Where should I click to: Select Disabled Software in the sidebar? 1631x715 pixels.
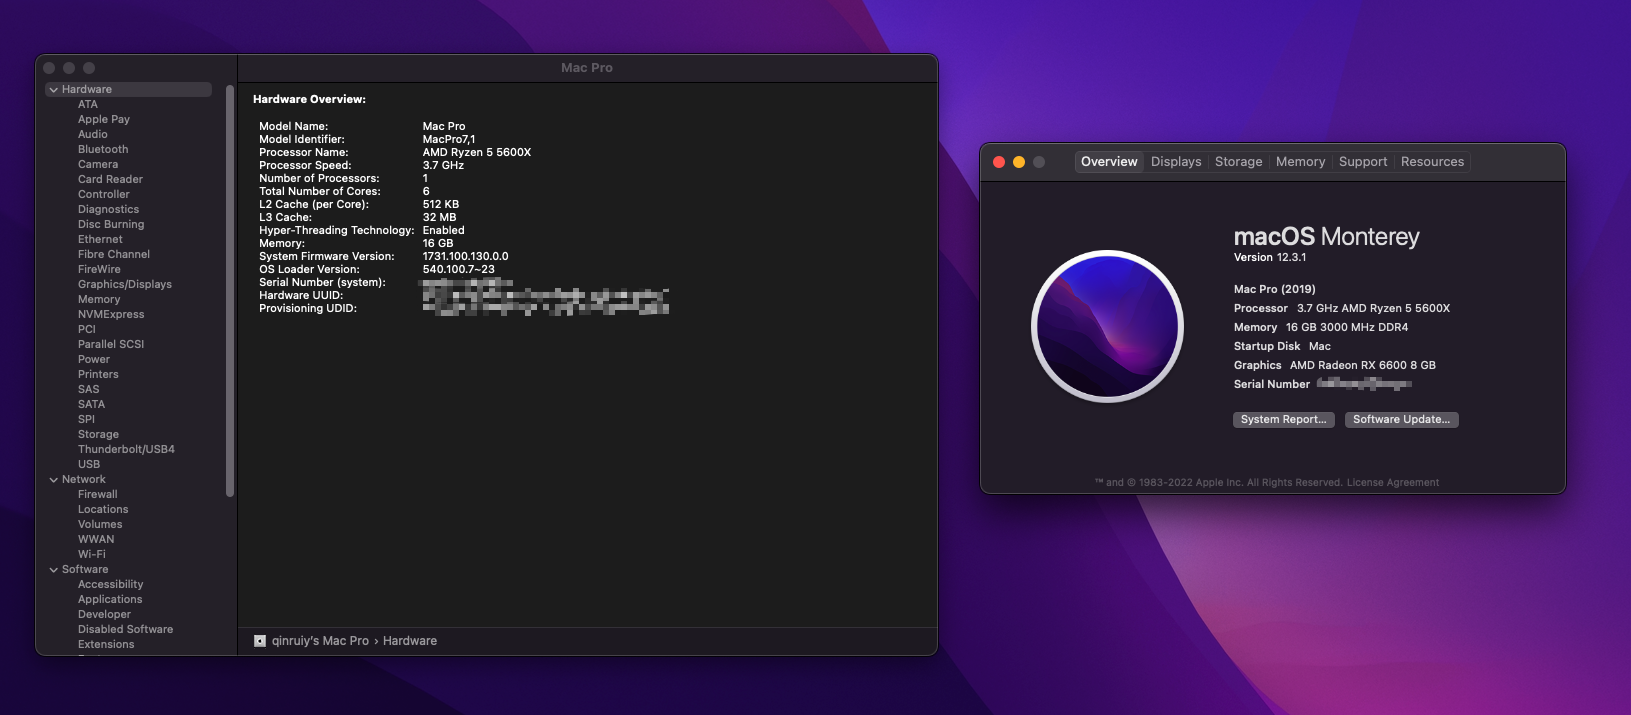[125, 630]
